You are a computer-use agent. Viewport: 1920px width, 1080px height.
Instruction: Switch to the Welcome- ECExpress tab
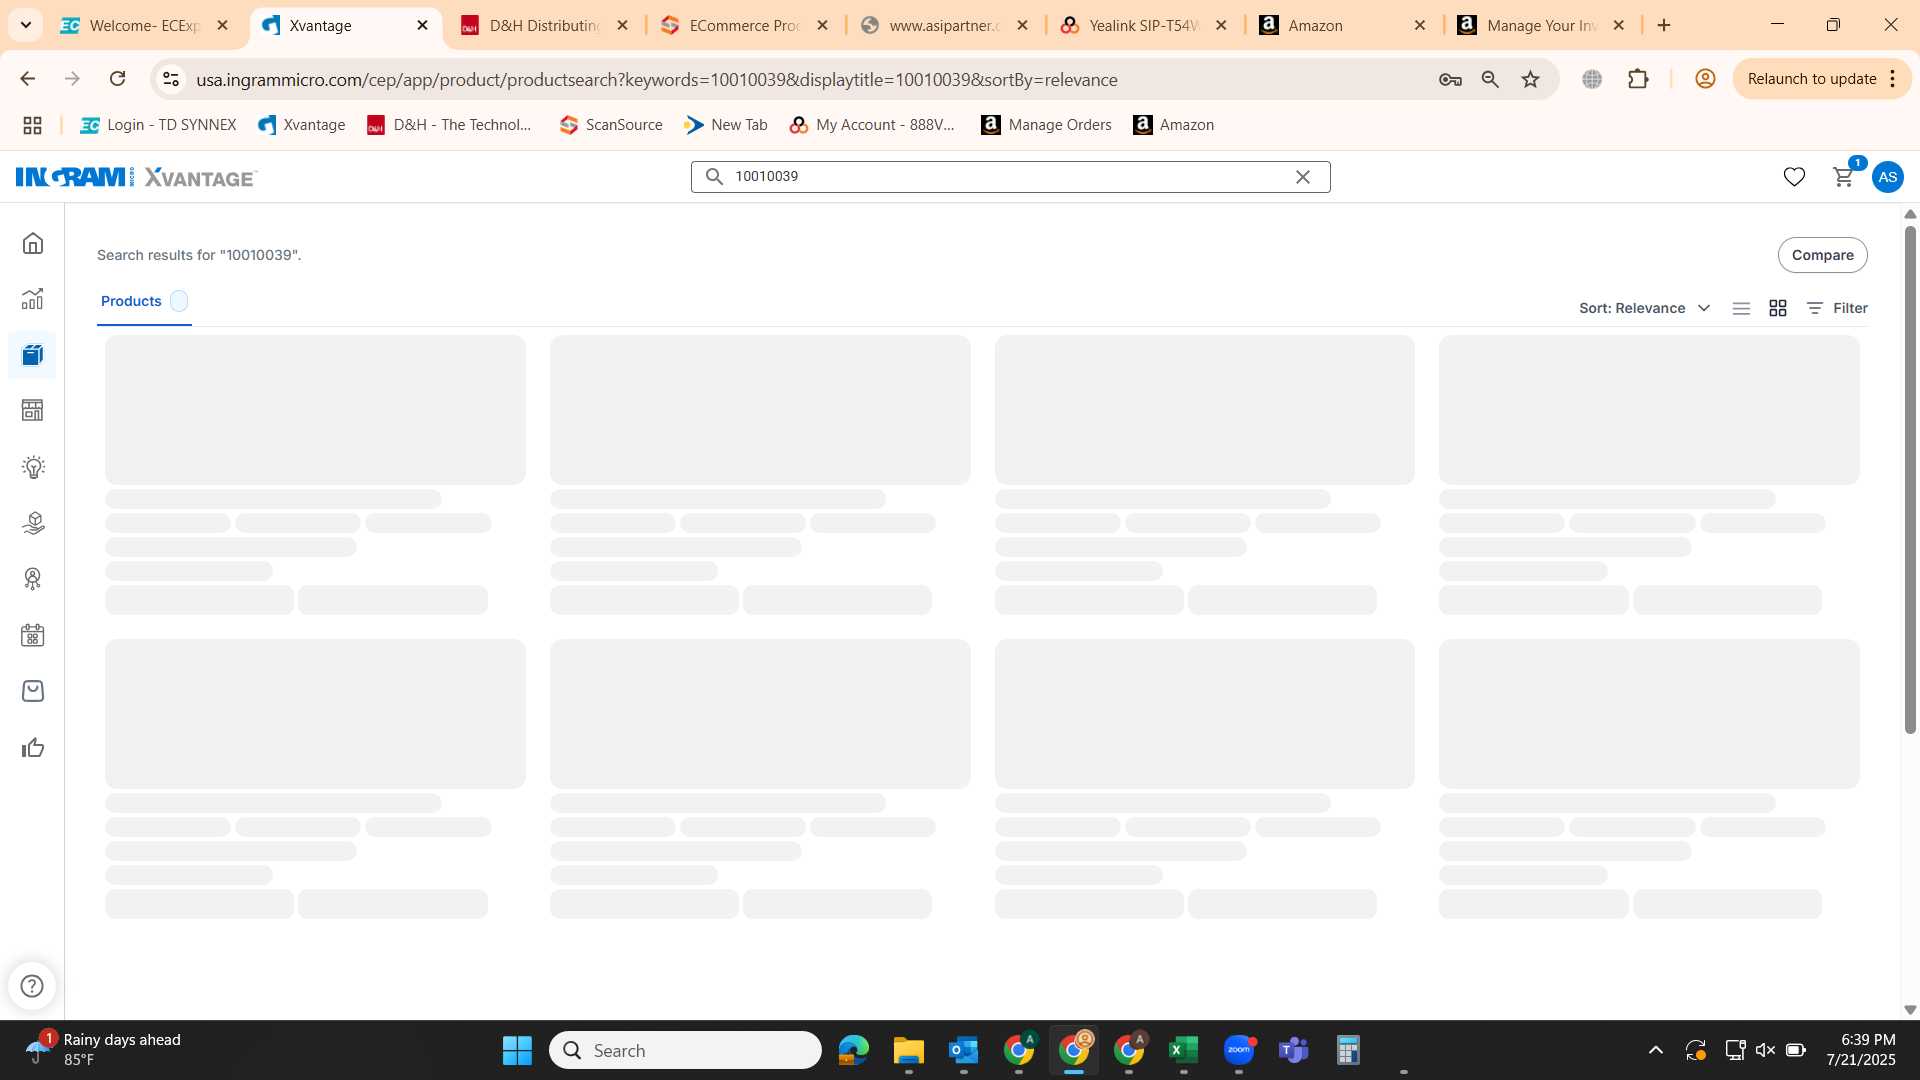pyautogui.click(x=144, y=25)
